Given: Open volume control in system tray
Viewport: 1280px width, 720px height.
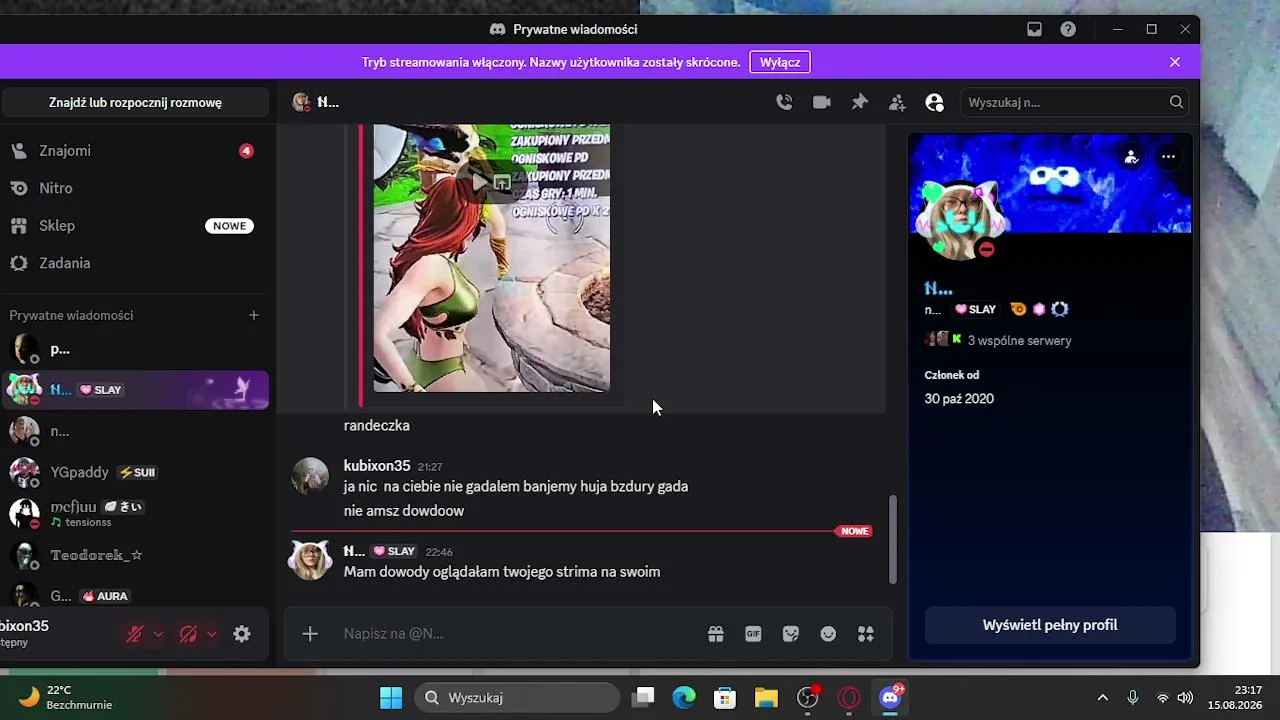Looking at the screenshot, I should (x=1185, y=697).
